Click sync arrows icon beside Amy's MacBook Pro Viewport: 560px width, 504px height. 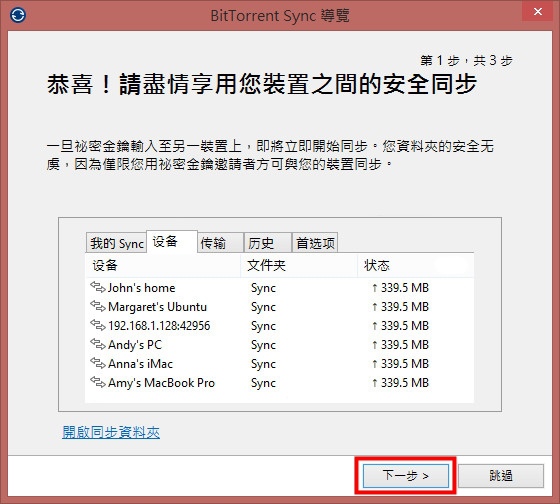tap(98, 382)
